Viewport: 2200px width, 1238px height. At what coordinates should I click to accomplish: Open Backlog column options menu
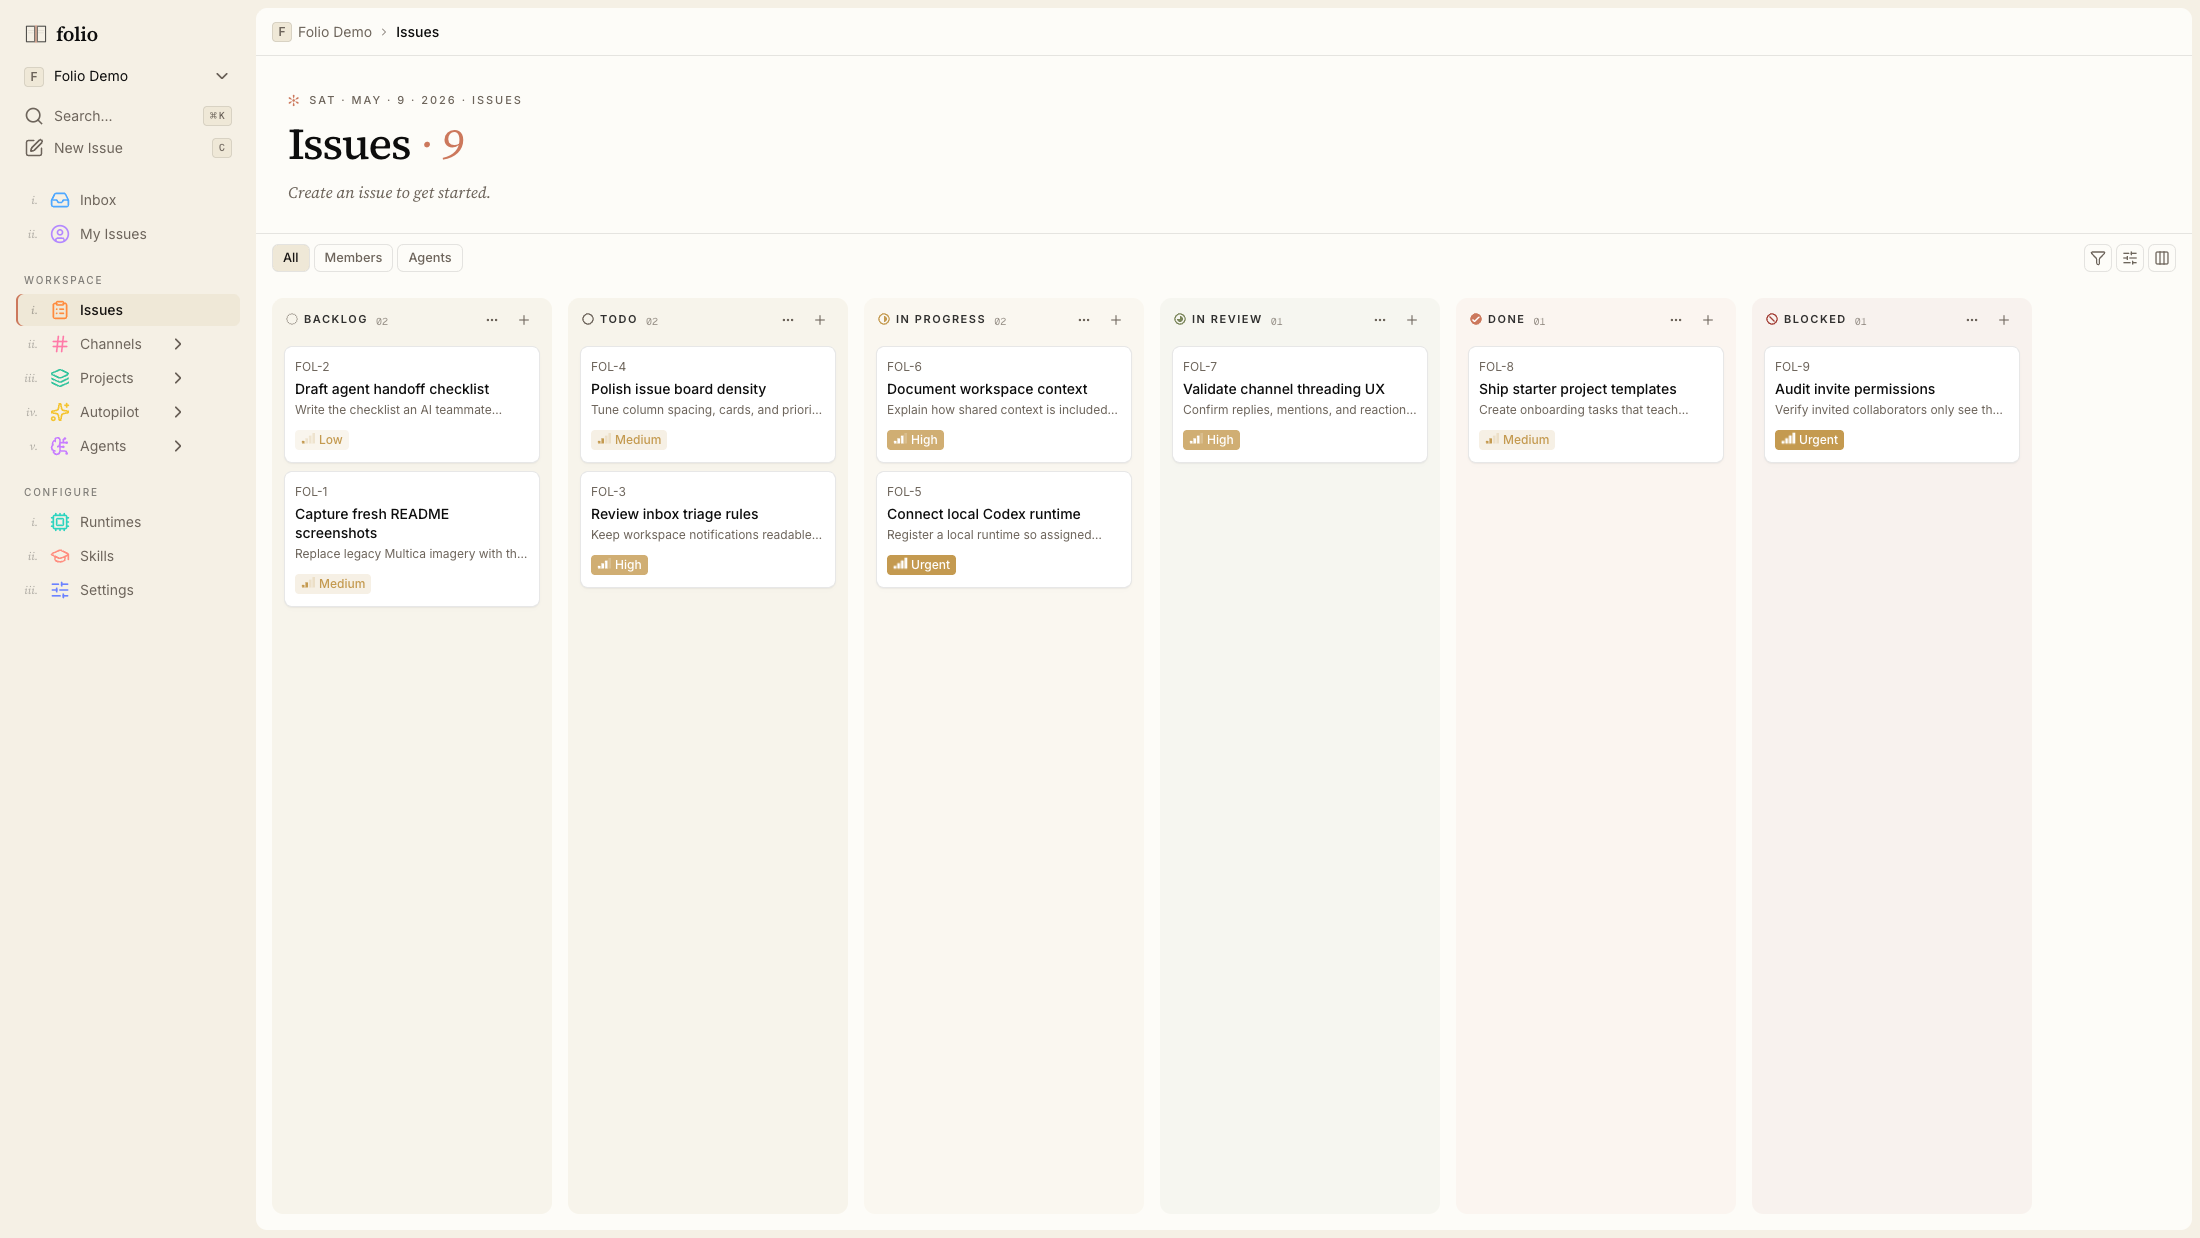[x=492, y=320]
